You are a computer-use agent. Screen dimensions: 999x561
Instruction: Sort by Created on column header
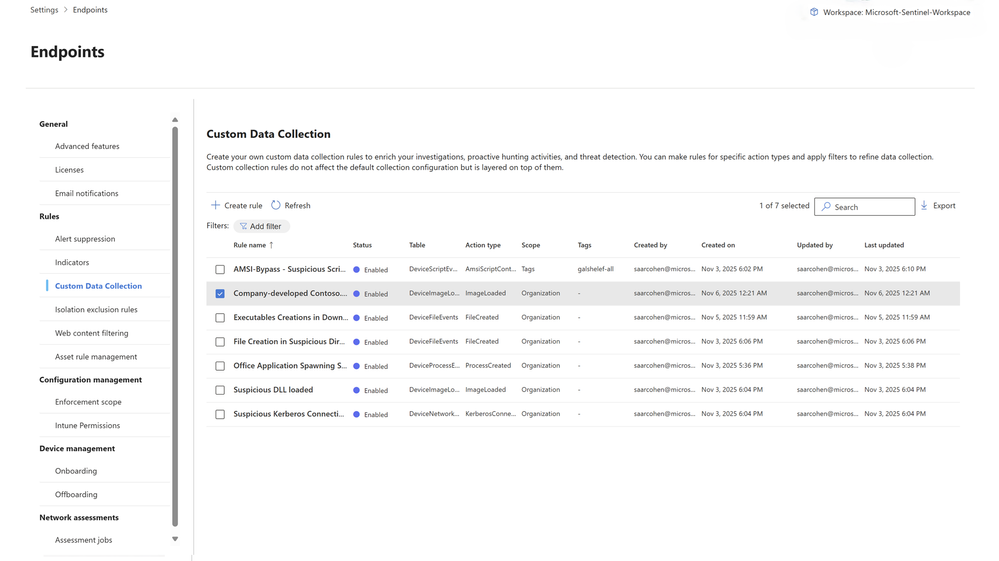[x=718, y=245]
